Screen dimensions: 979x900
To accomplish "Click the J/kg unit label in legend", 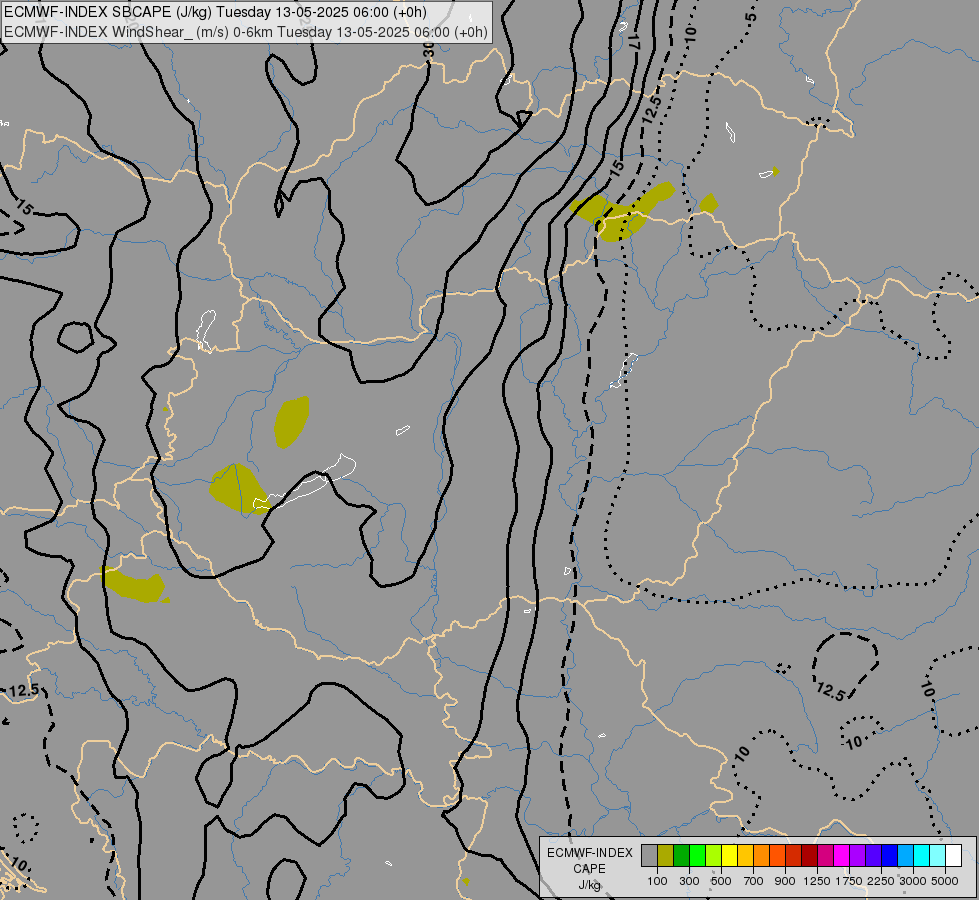I will pos(589,885).
